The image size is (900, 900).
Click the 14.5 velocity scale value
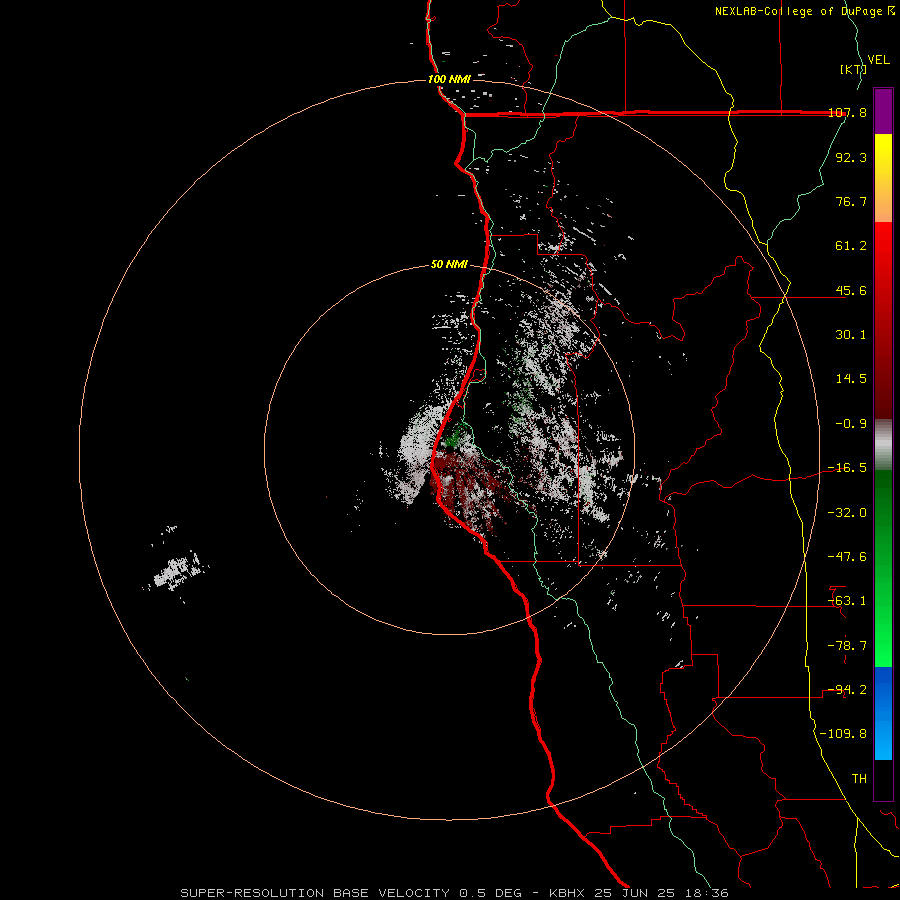click(x=851, y=379)
